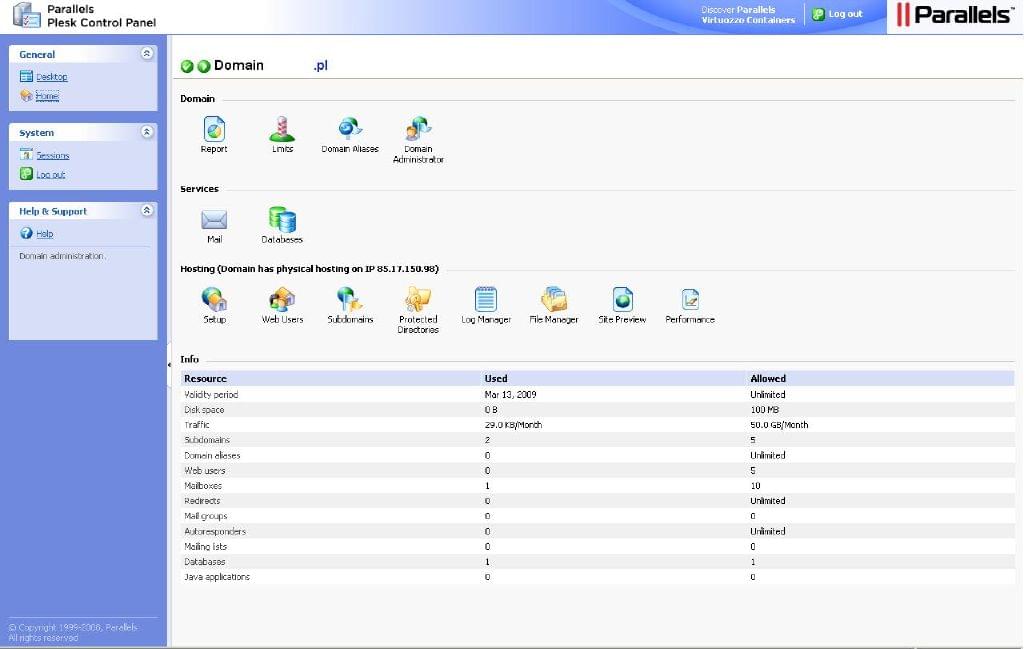Select the Autoresponders row label
The height and width of the screenshot is (649, 1024).
click(x=215, y=531)
